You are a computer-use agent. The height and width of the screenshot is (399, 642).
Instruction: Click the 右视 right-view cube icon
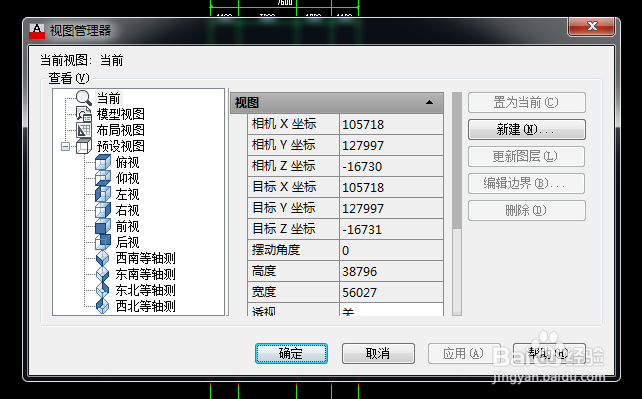pyautogui.click(x=103, y=210)
